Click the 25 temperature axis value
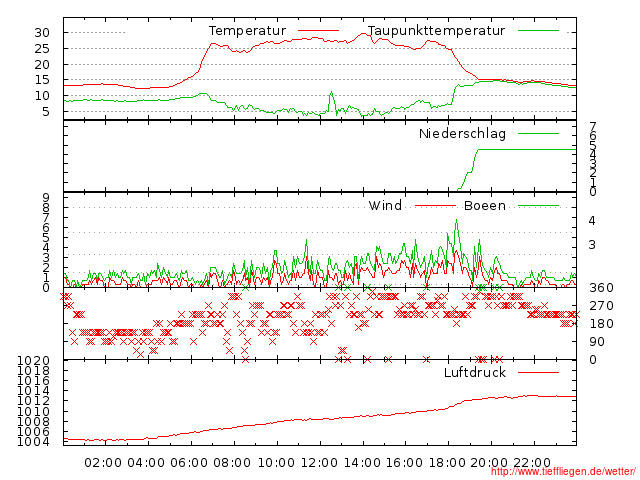The image size is (640, 480). click(x=42, y=49)
